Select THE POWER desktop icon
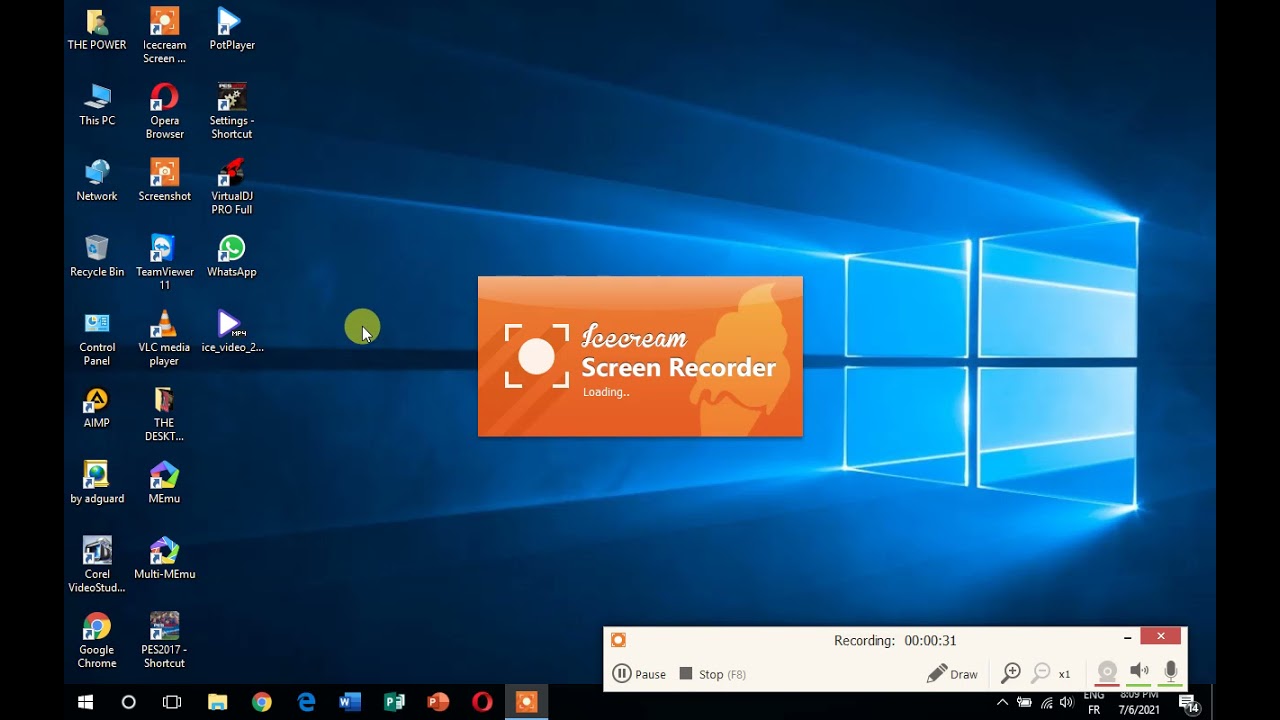 coord(97,29)
